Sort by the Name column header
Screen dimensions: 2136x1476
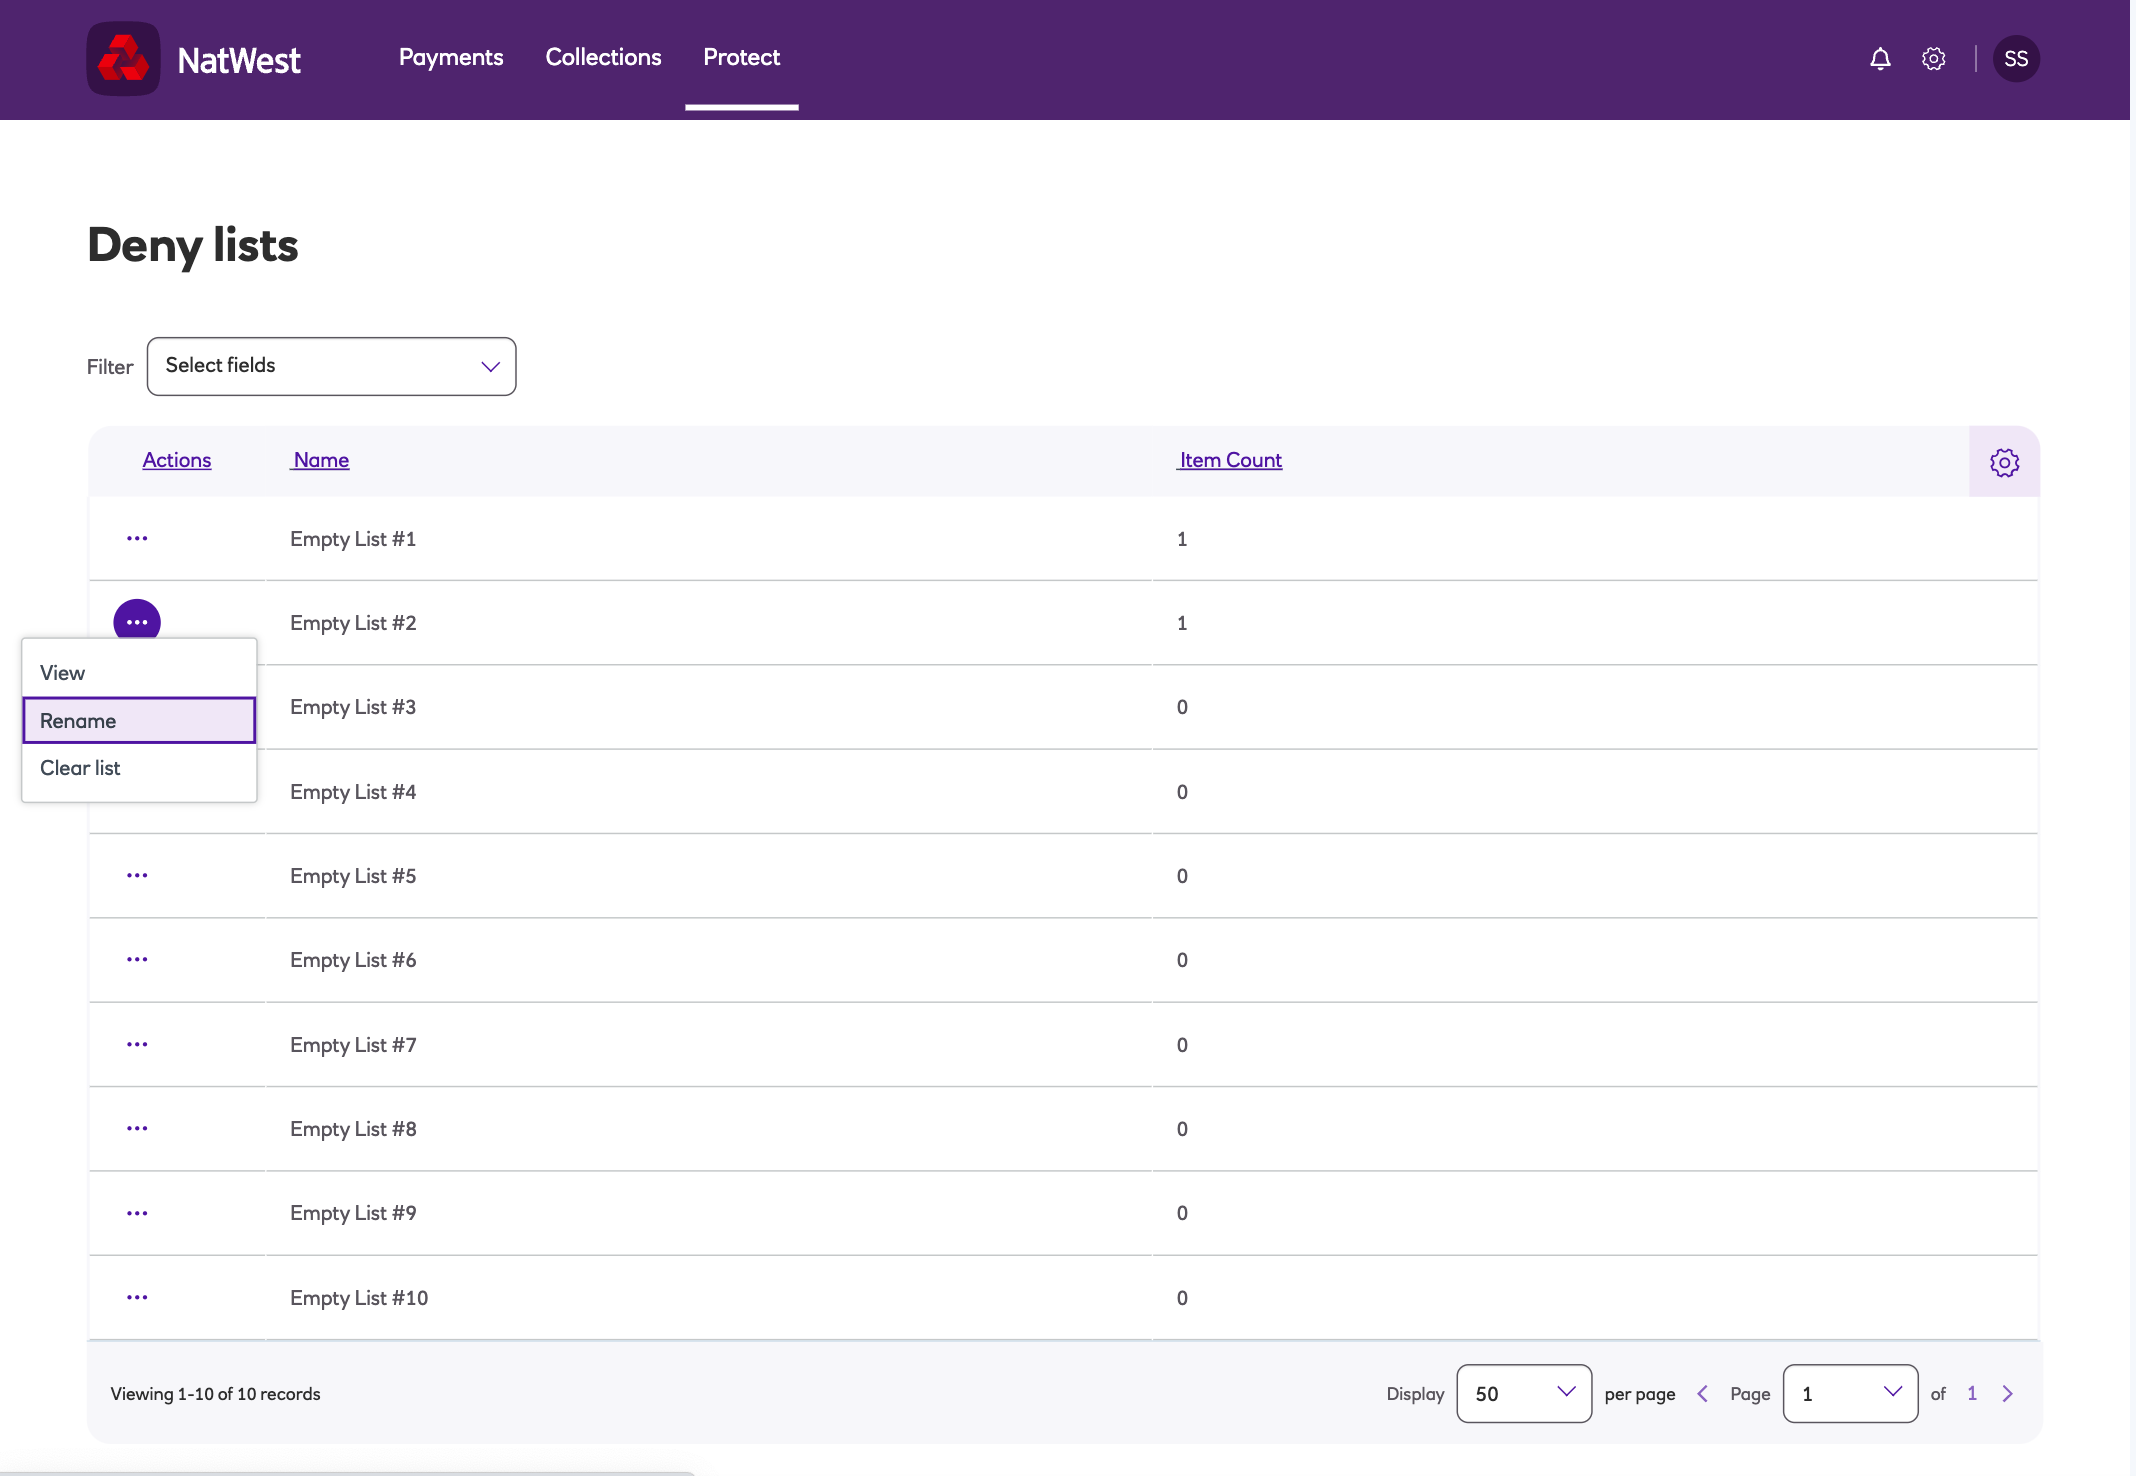point(320,460)
